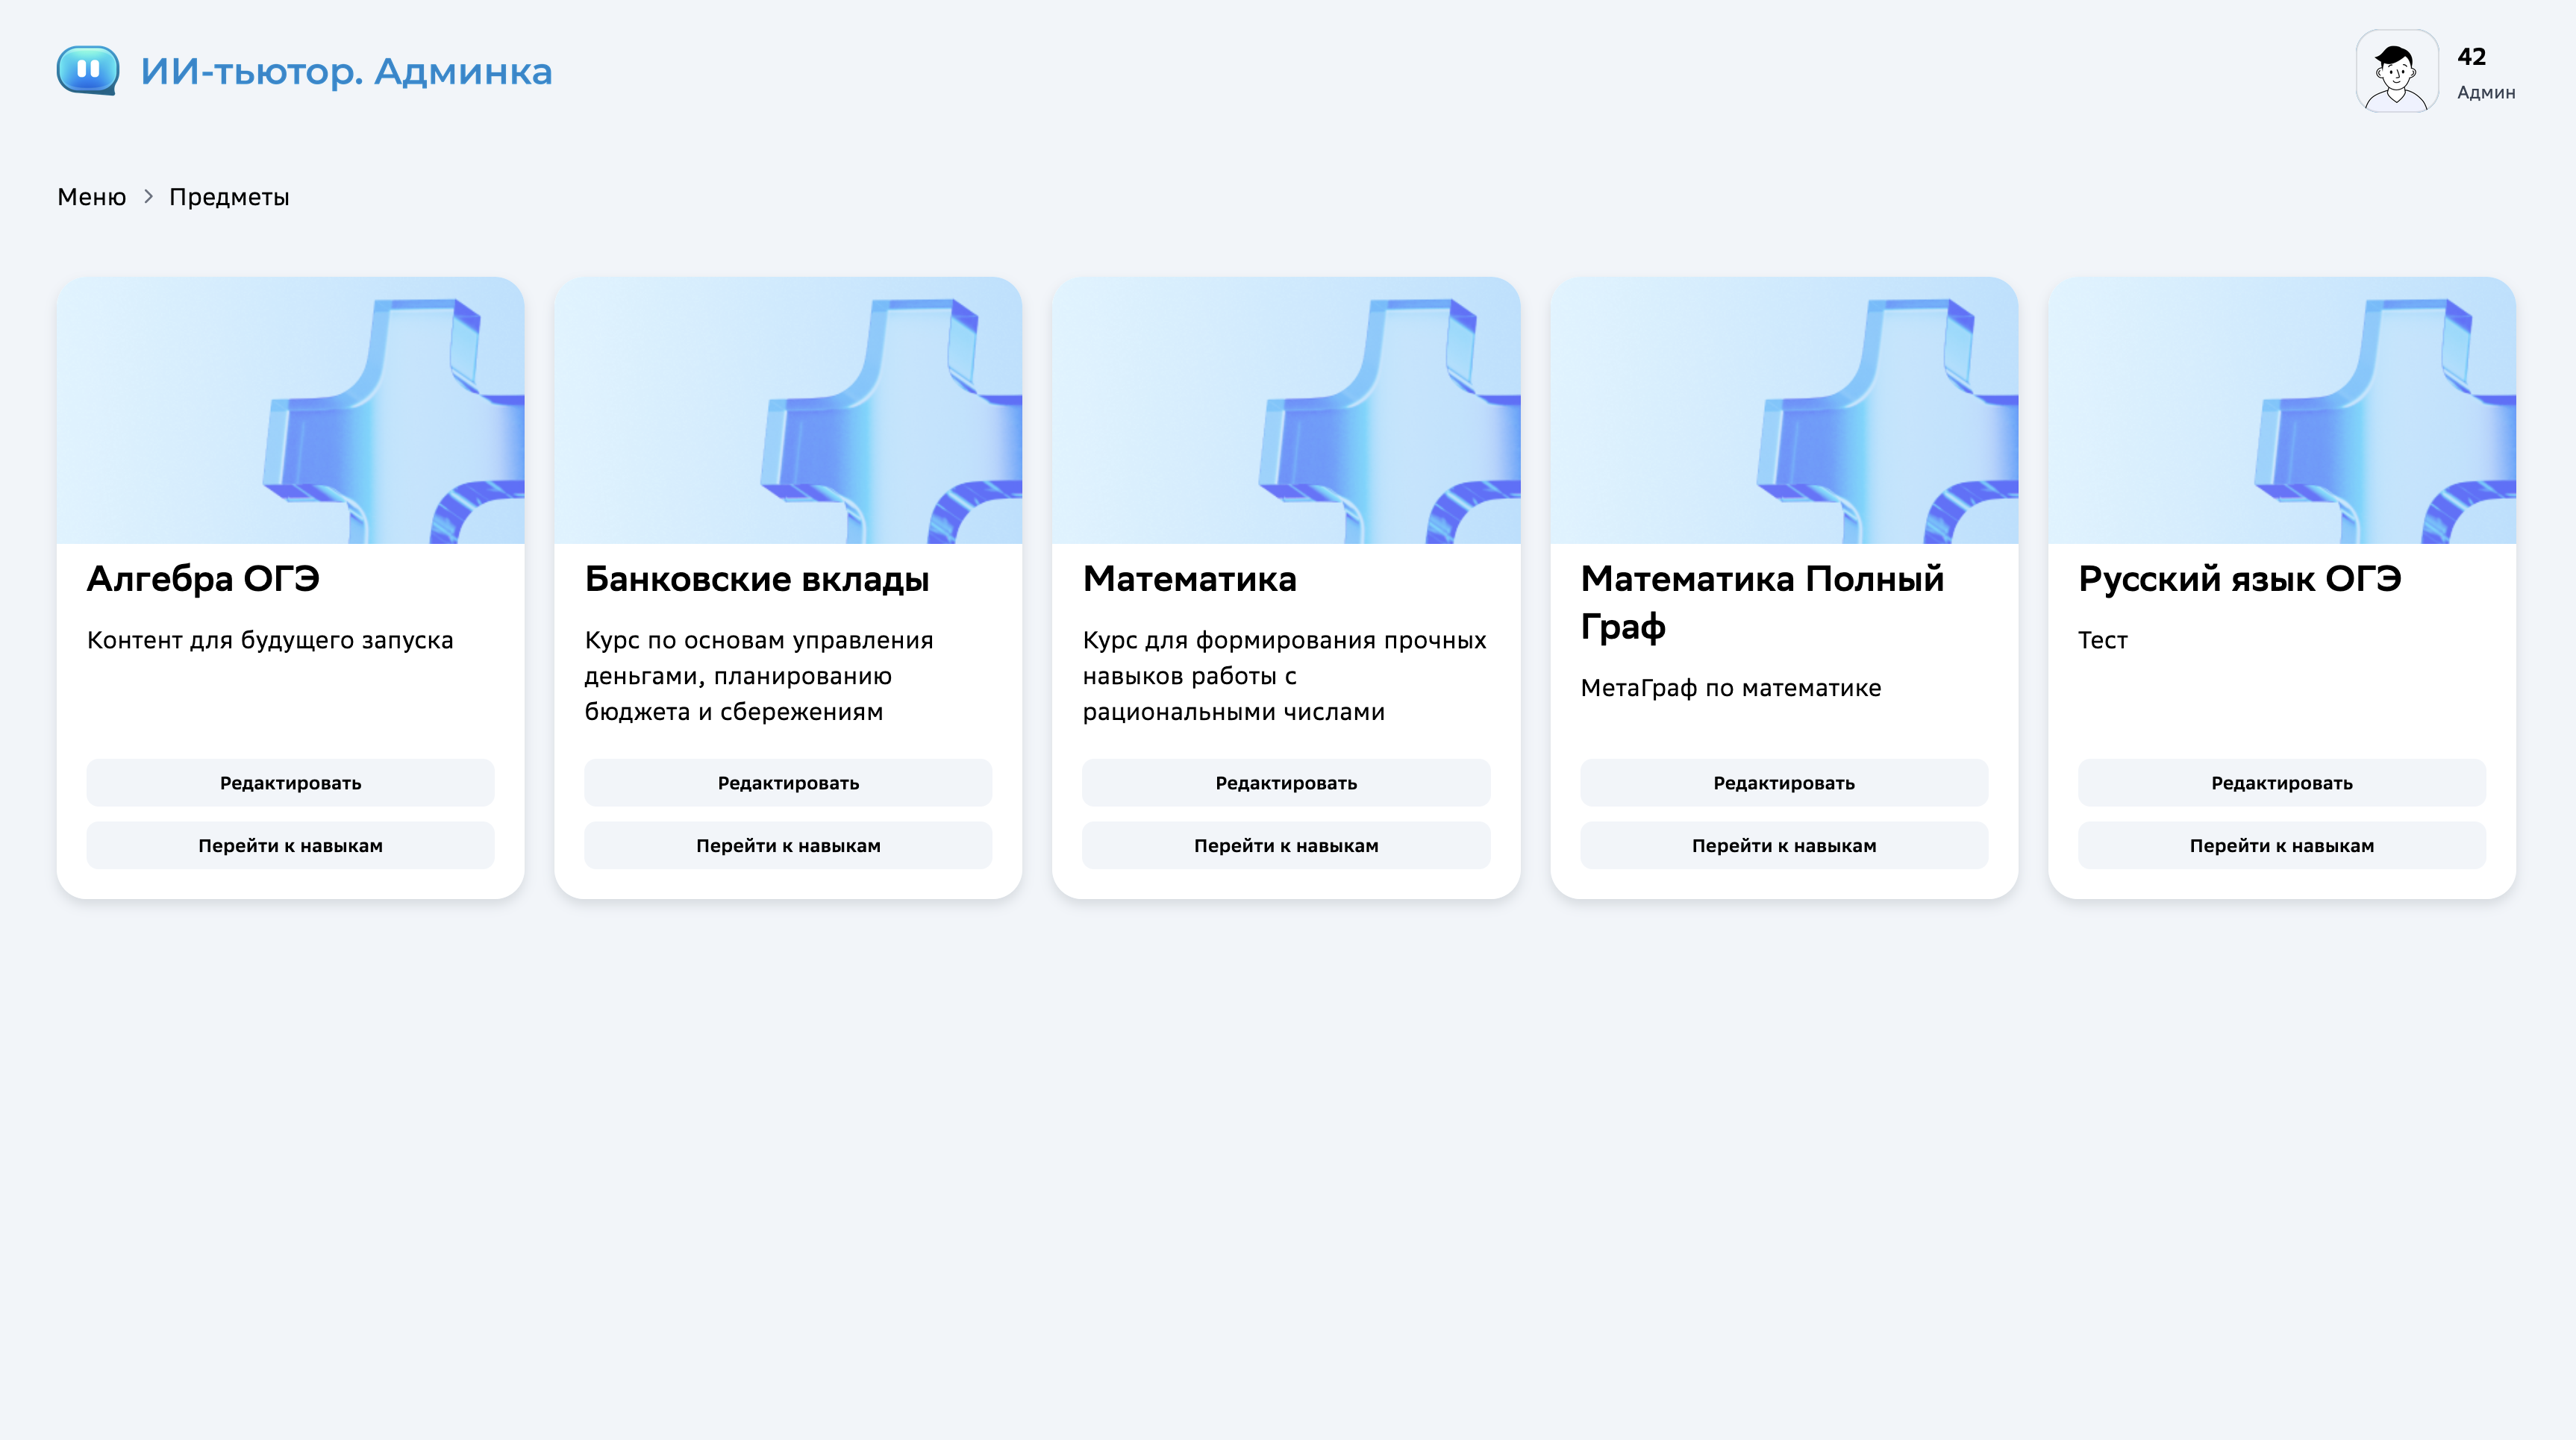Edit the Математика subject card
The image size is (2576, 1440).
pos(1286,783)
